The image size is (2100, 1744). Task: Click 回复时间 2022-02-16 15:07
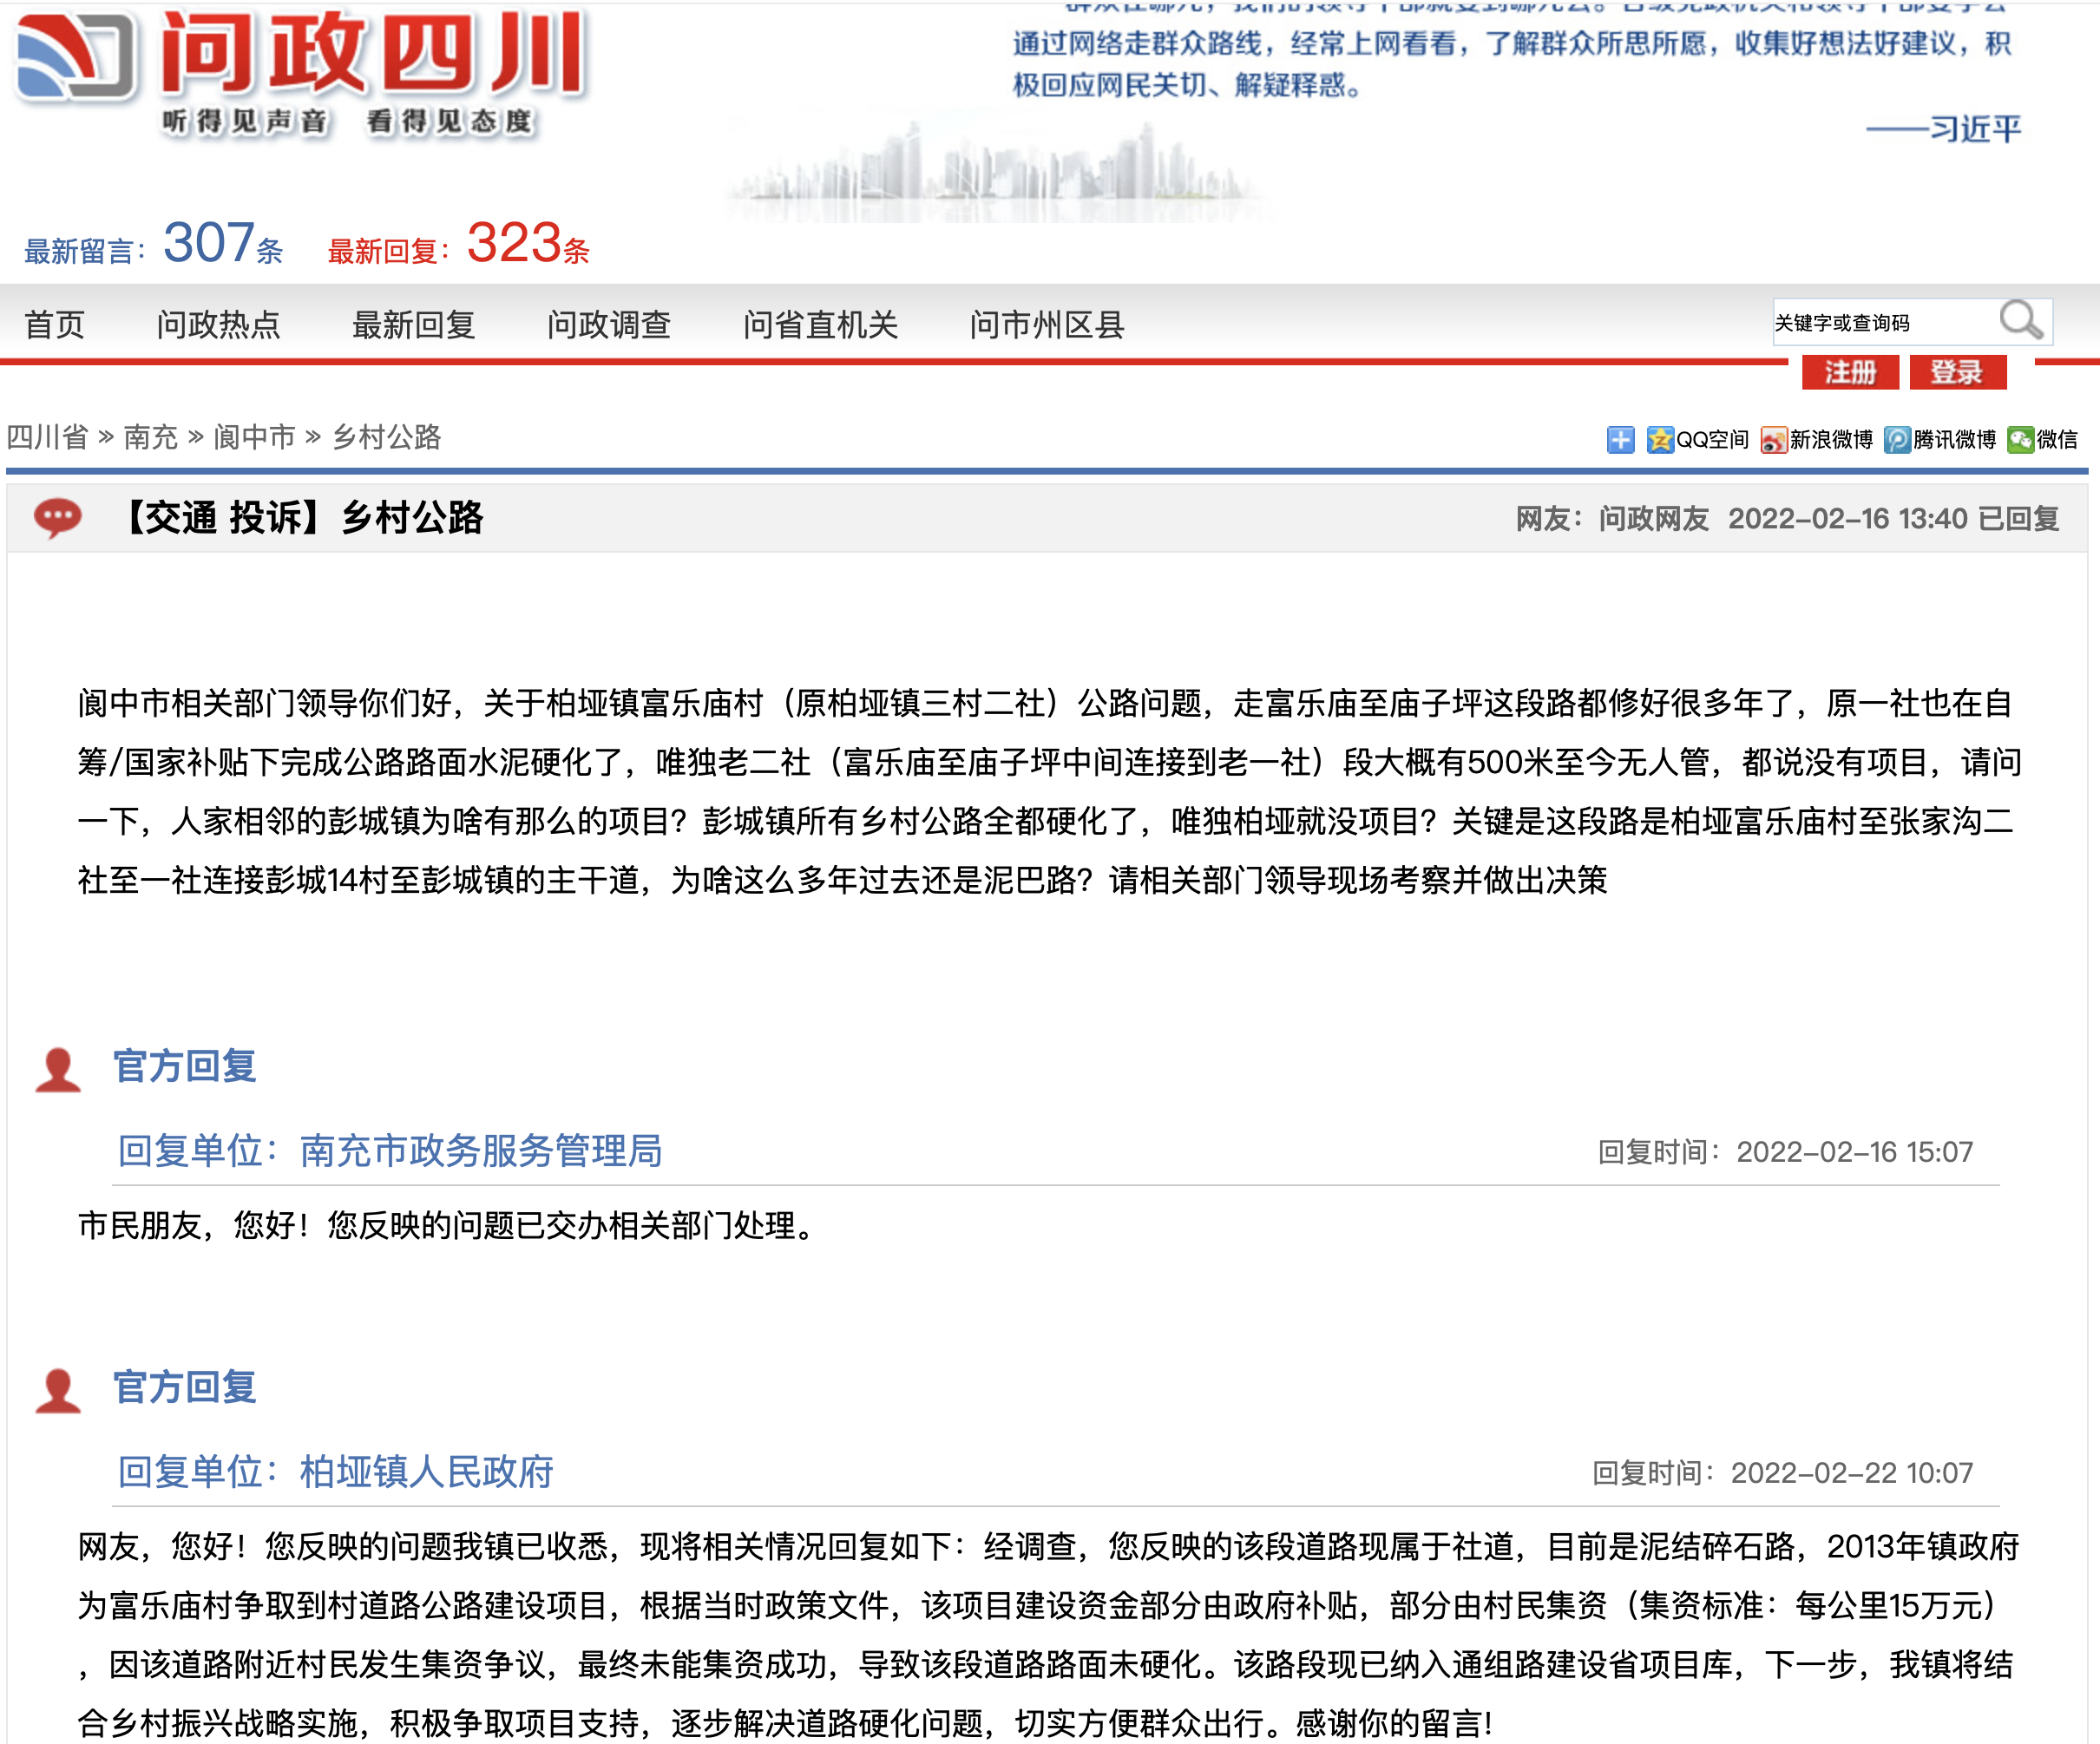point(1785,1152)
